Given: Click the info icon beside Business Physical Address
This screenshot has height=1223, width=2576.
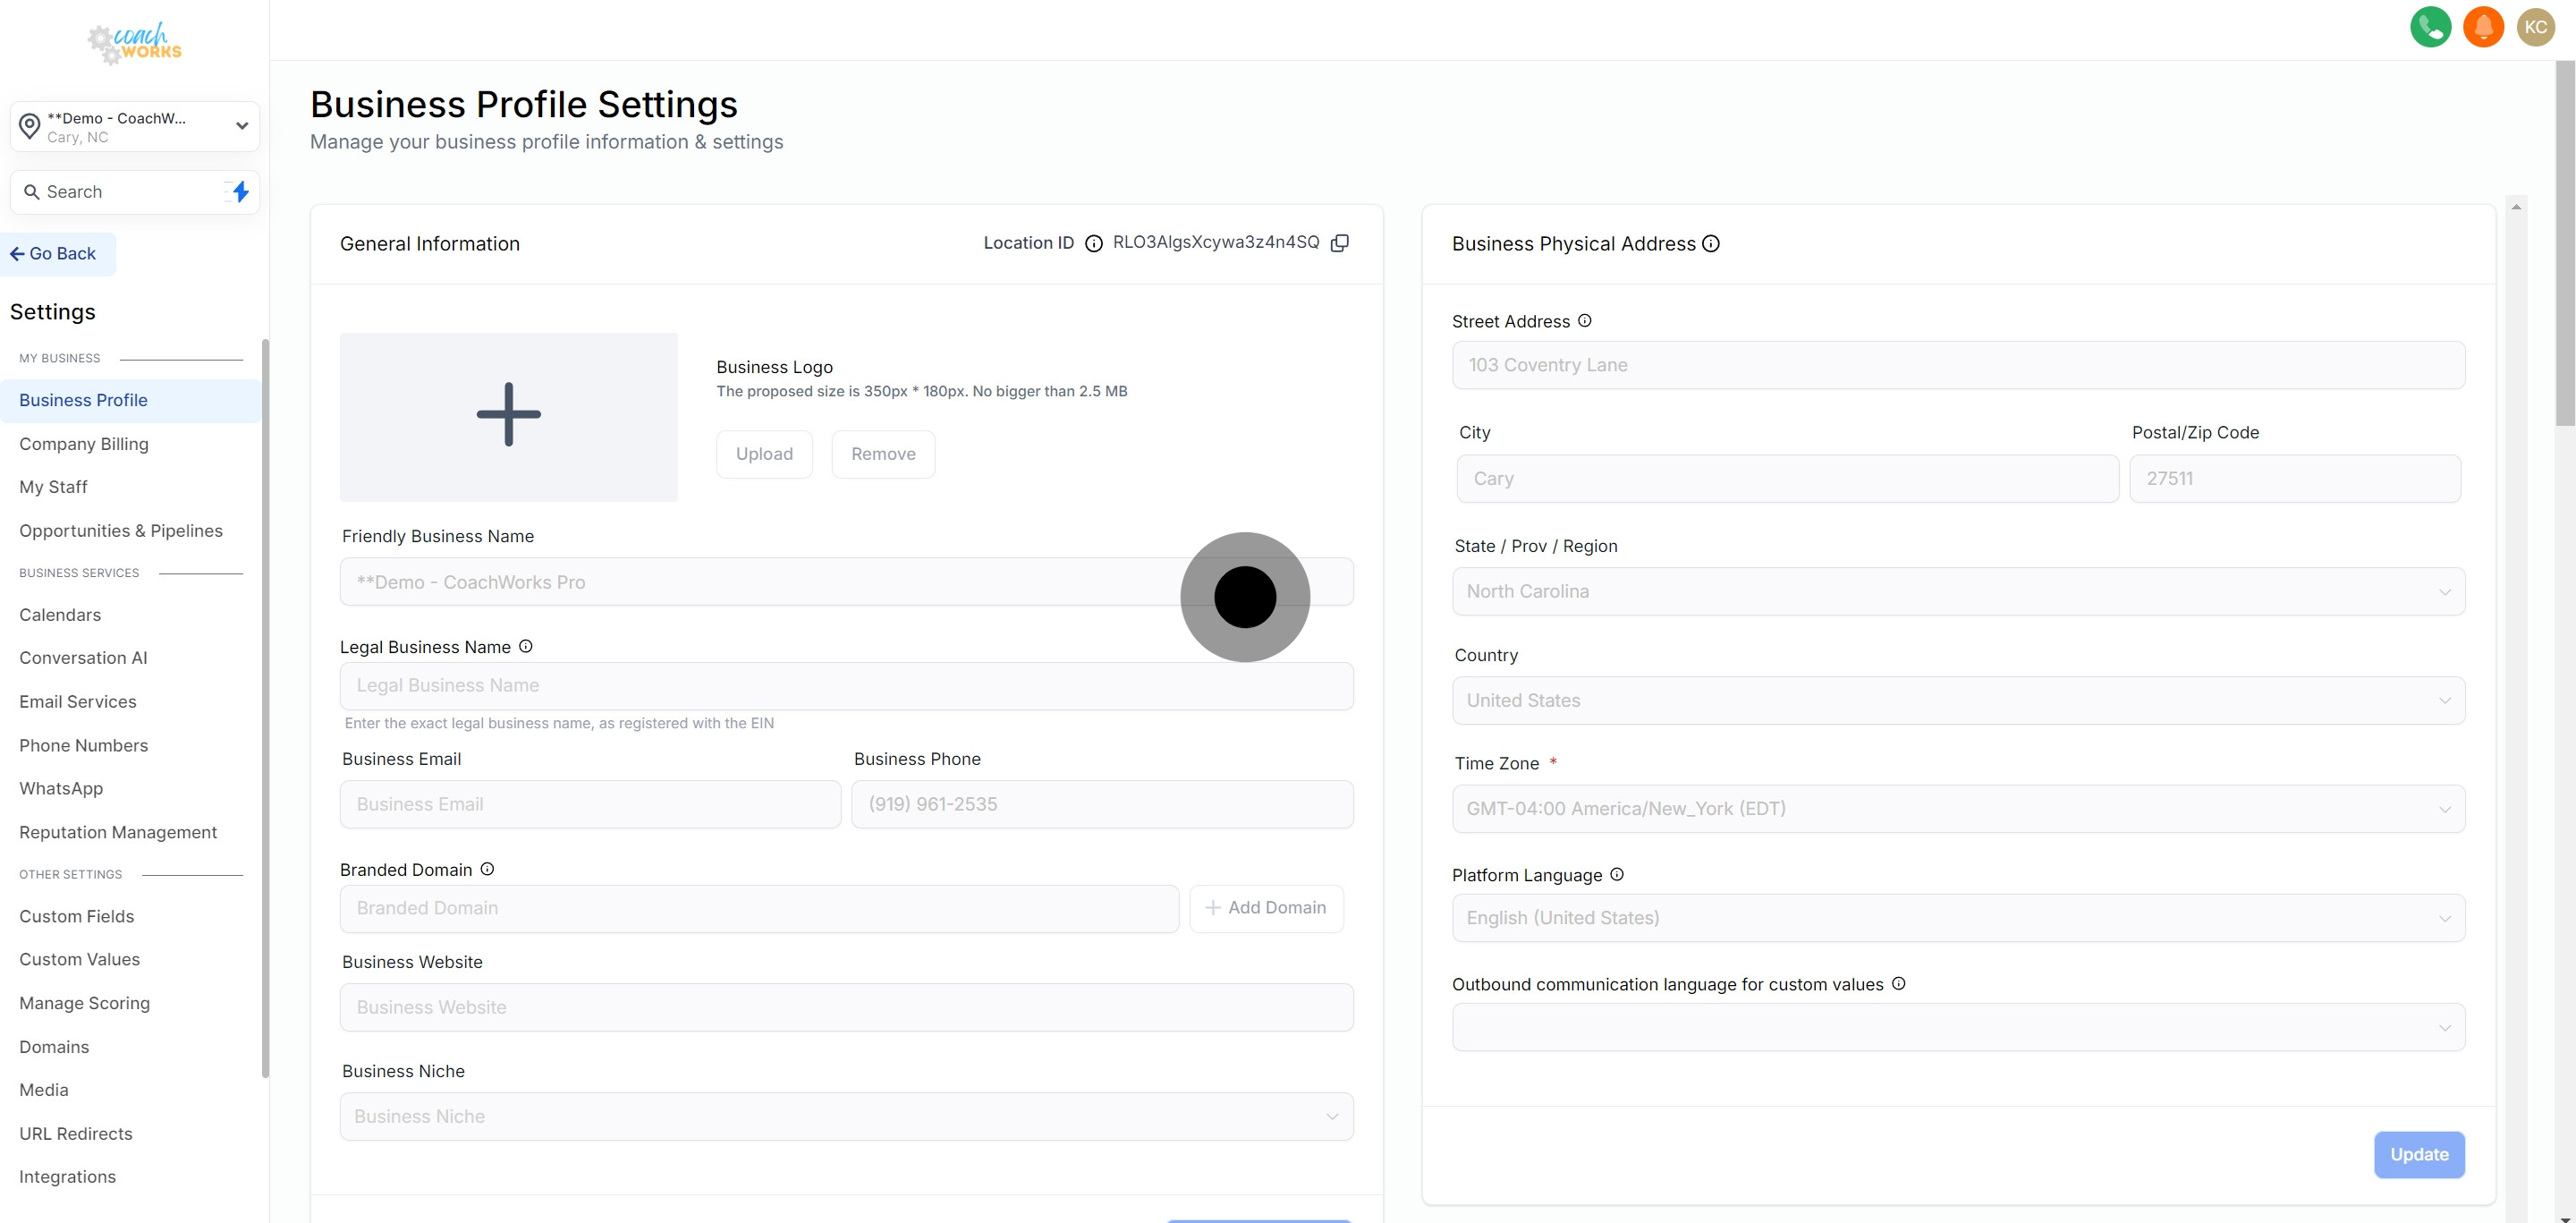Looking at the screenshot, I should click(x=1711, y=243).
